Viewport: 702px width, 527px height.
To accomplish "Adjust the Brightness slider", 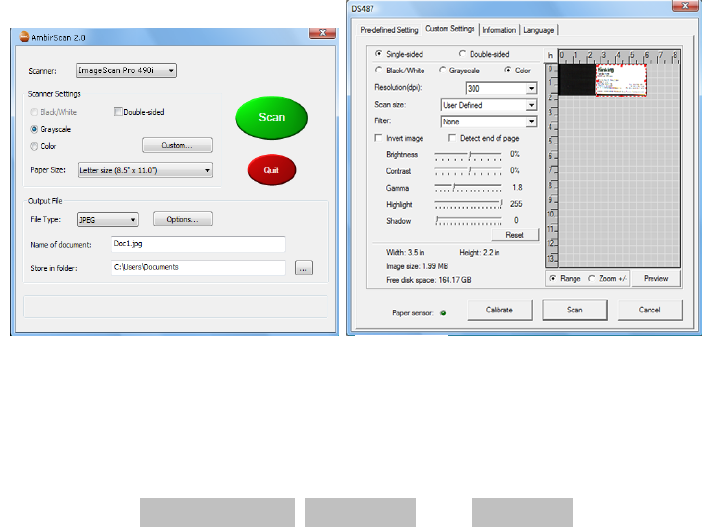I will pyautogui.click(x=468, y=155).
